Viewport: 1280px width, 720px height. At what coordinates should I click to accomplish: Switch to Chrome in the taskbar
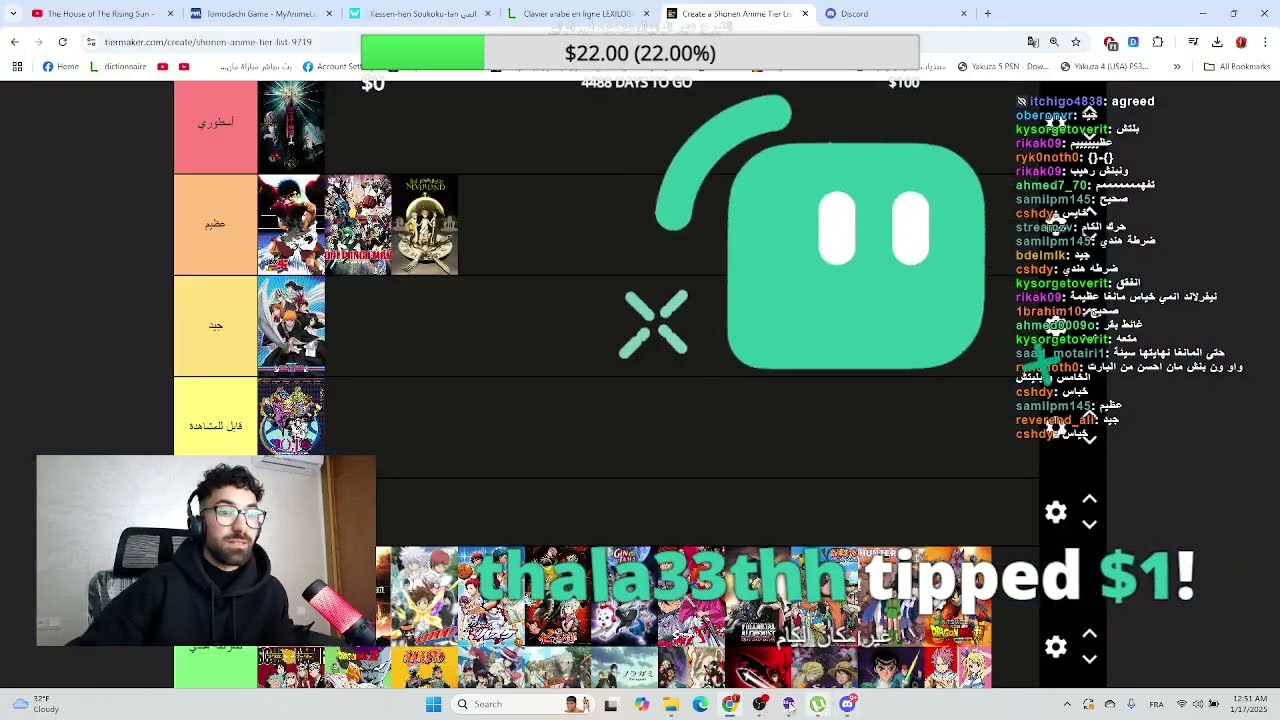pos(730,704)
